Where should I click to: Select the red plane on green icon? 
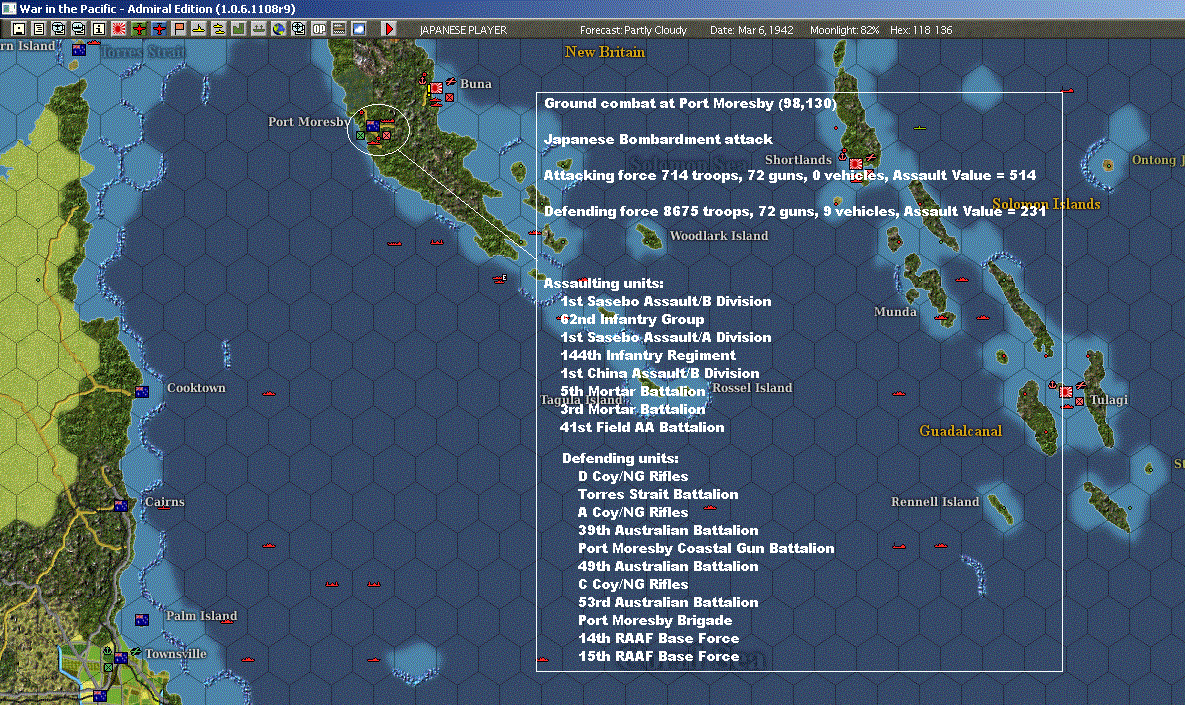pyautogui.click(x=139, y=29)
